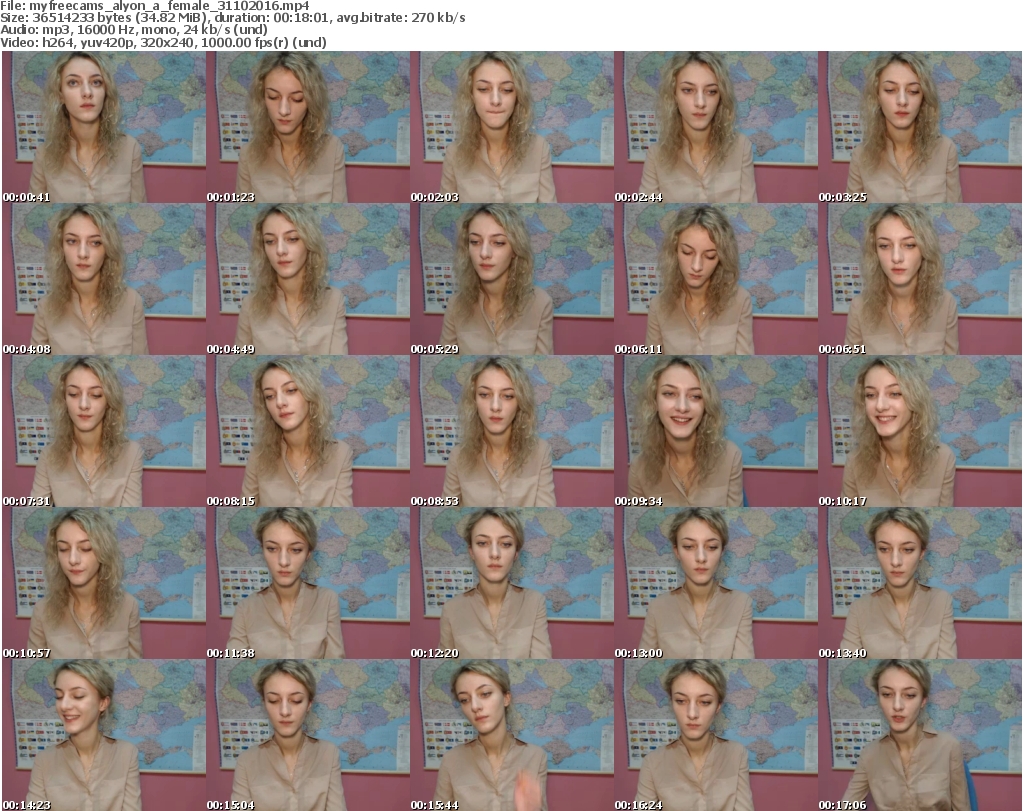1024x811 pixels.
Task: Select the frame at 00:01:23
Action: pyautogui.click(x=308, y=127)
